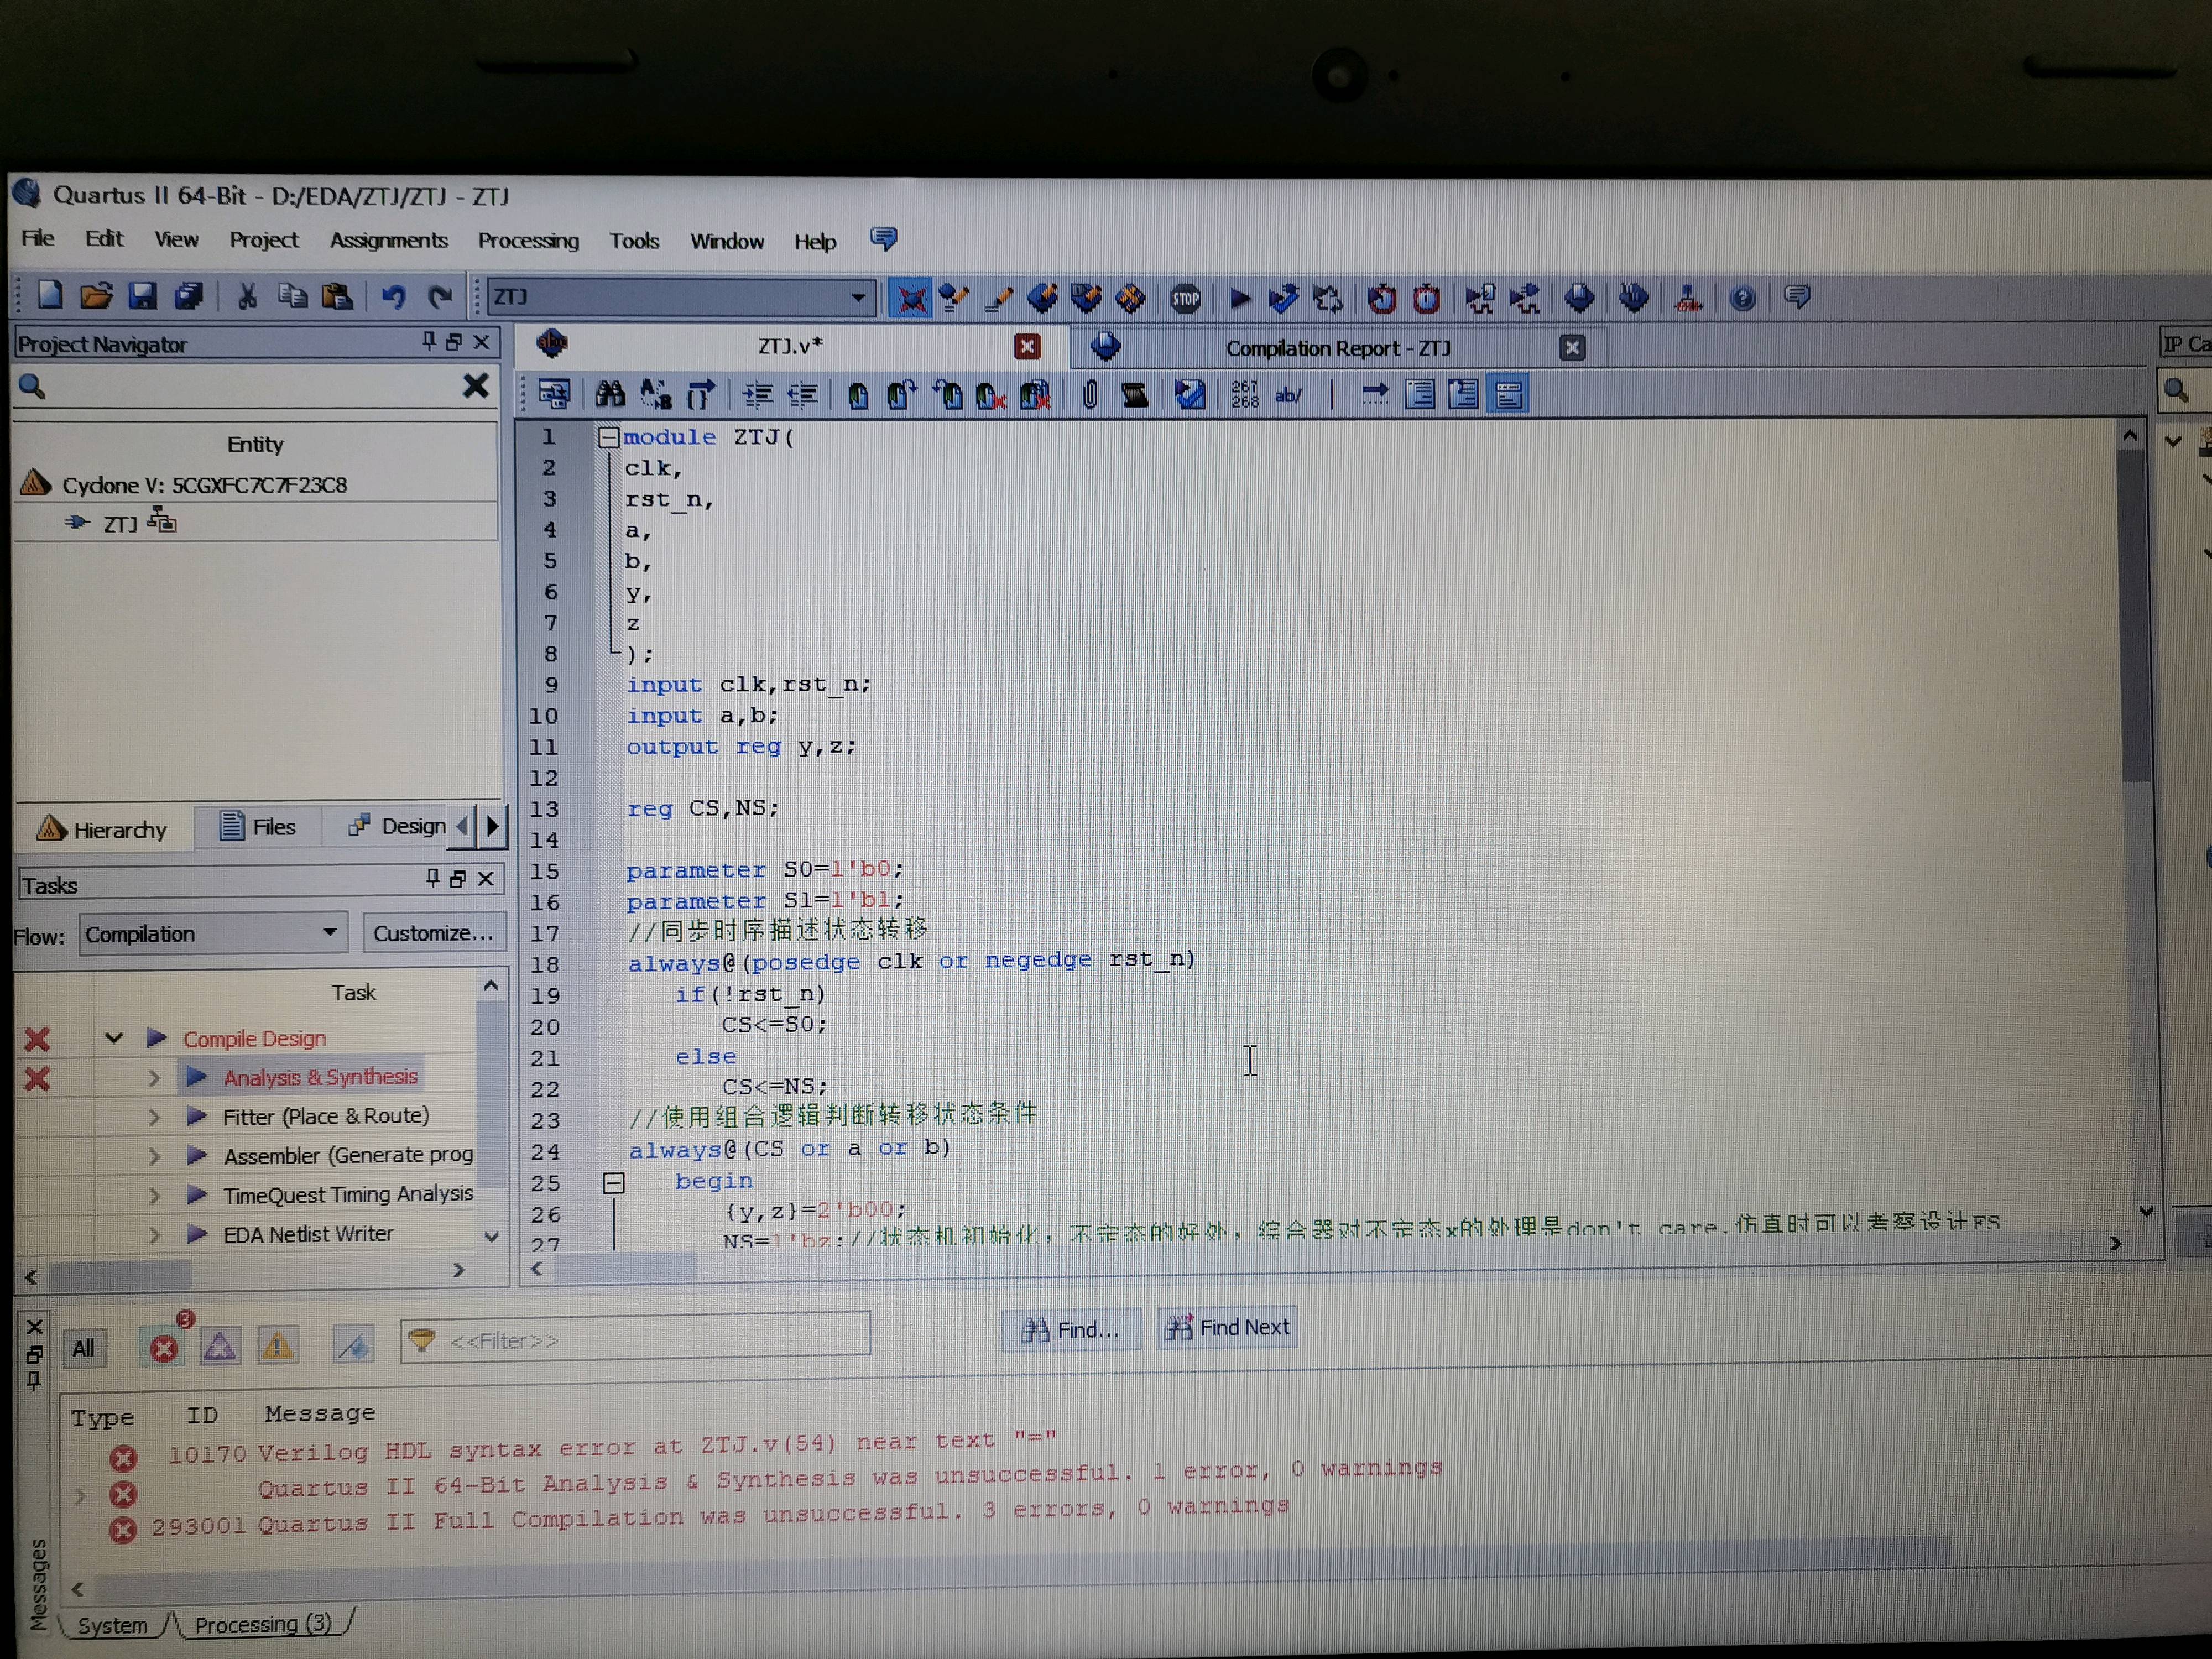The image size is (2212, 1659).
Task: Toggle line numbers 267/268 icon
Action: click(1245, 395)
